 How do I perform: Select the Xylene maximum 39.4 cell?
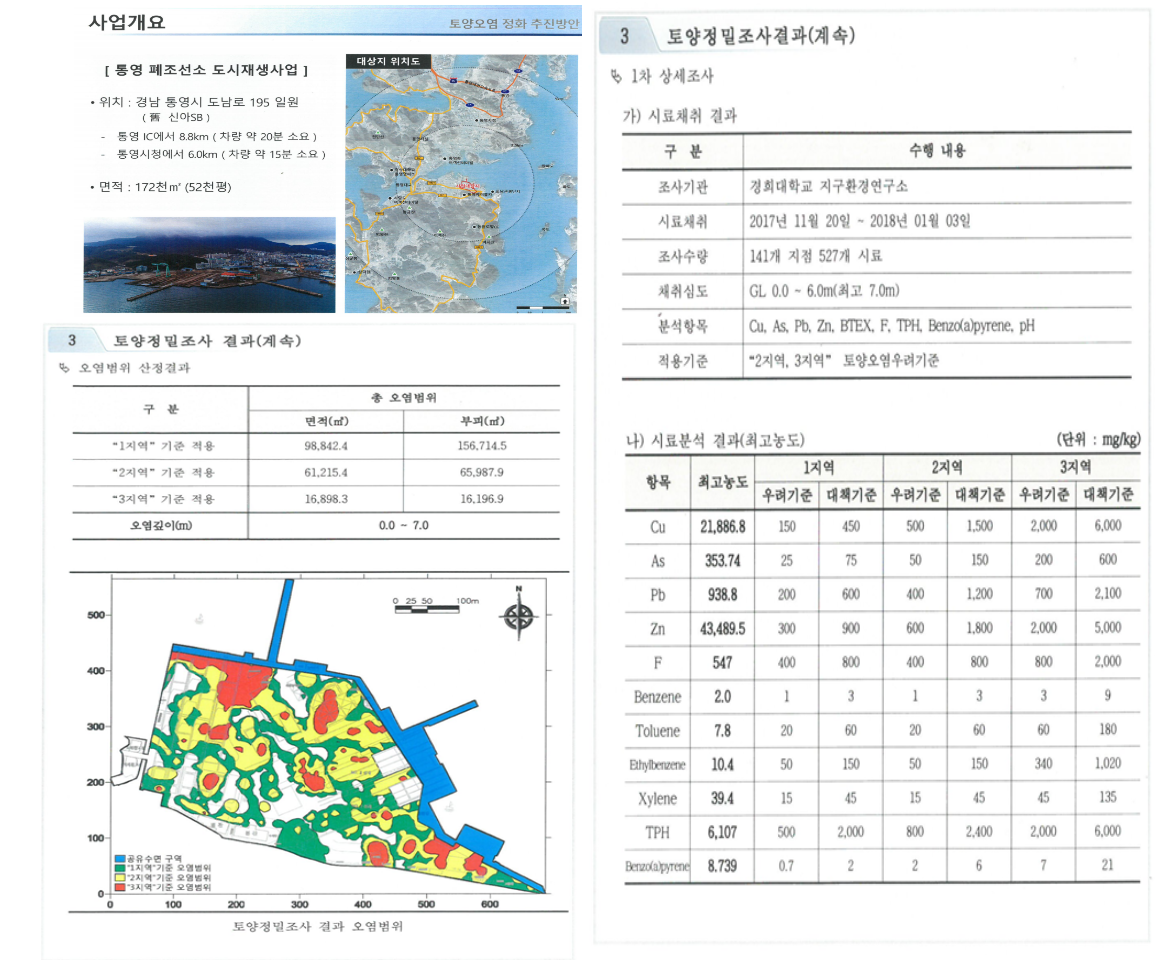point(723,799)
